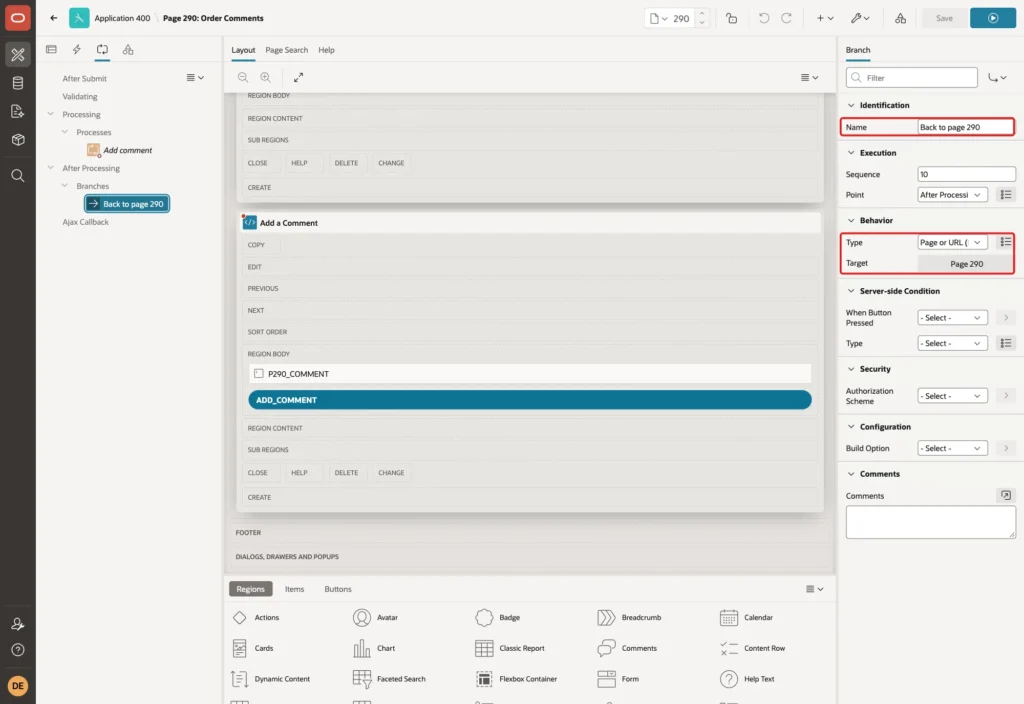This screenshot has width=1024, height=704.
Task: Open the Authorization Scheme dropdown
Action: click(x=952, y=396)
